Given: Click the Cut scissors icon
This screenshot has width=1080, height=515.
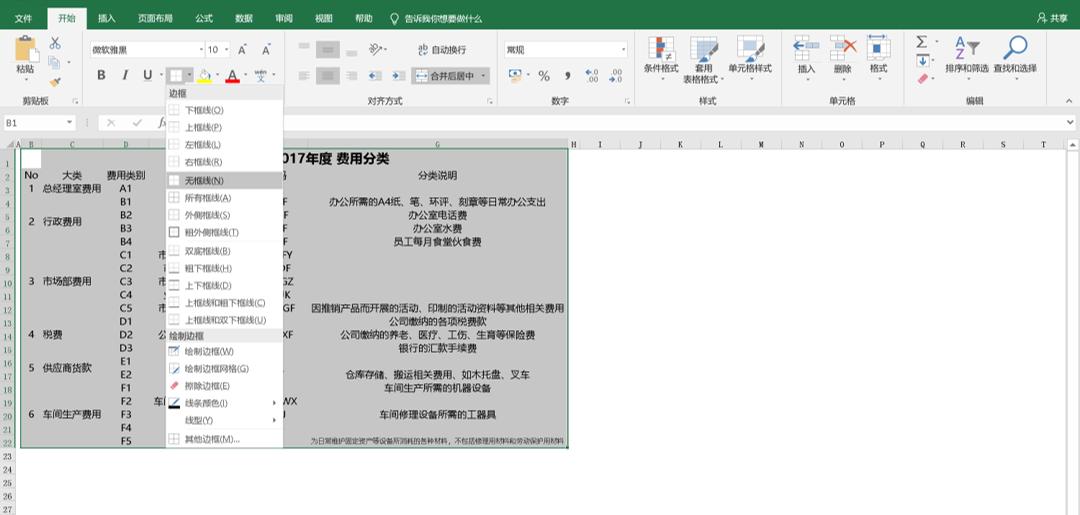Looking at the screenshot, I should coord(55,43).
